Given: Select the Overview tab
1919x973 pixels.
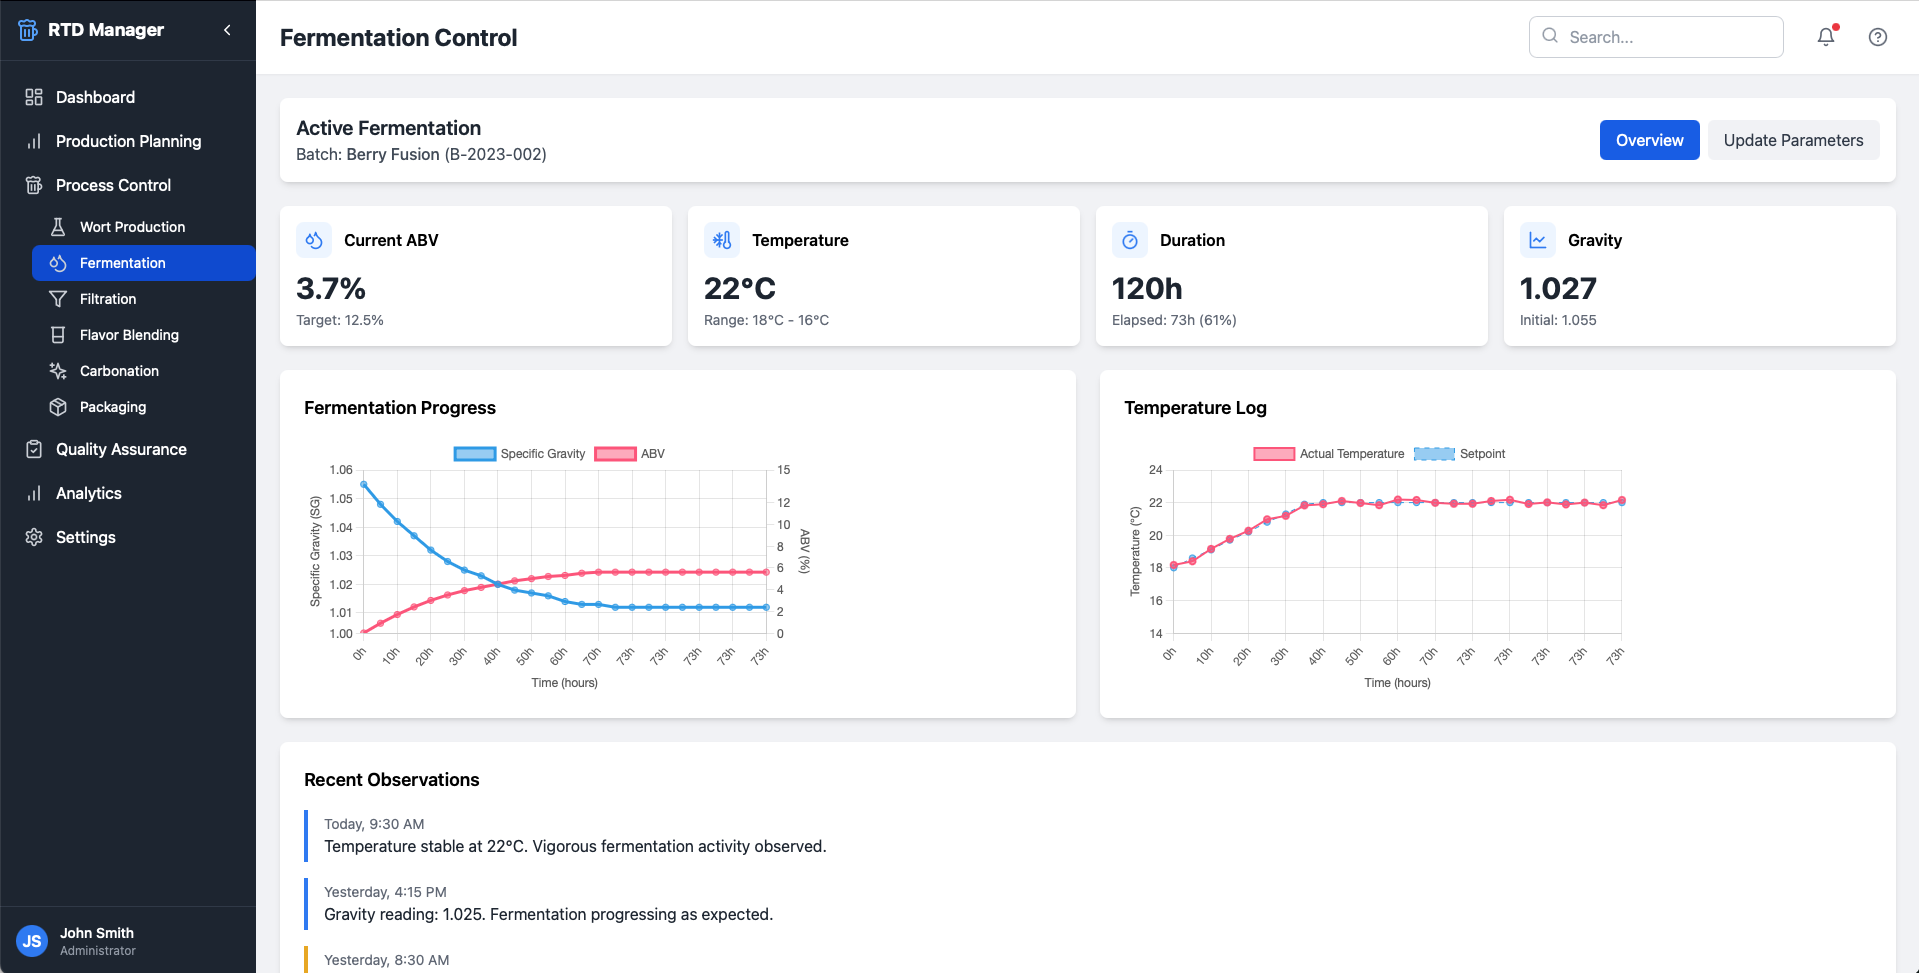Looking at the screenshot, I should coord(1649,140).
